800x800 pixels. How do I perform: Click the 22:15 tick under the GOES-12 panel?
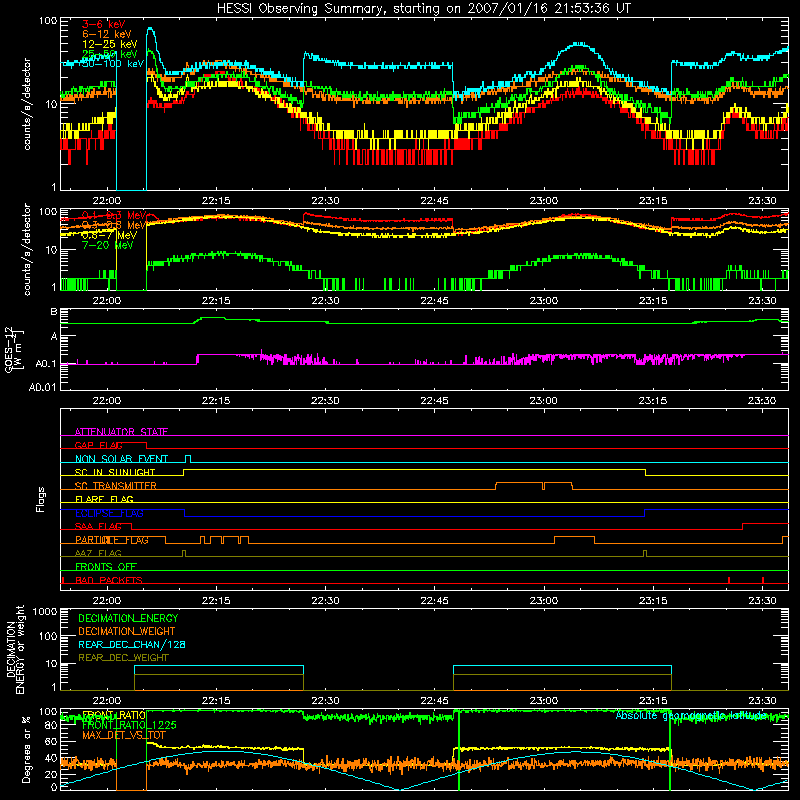click(x=216, y=401)
